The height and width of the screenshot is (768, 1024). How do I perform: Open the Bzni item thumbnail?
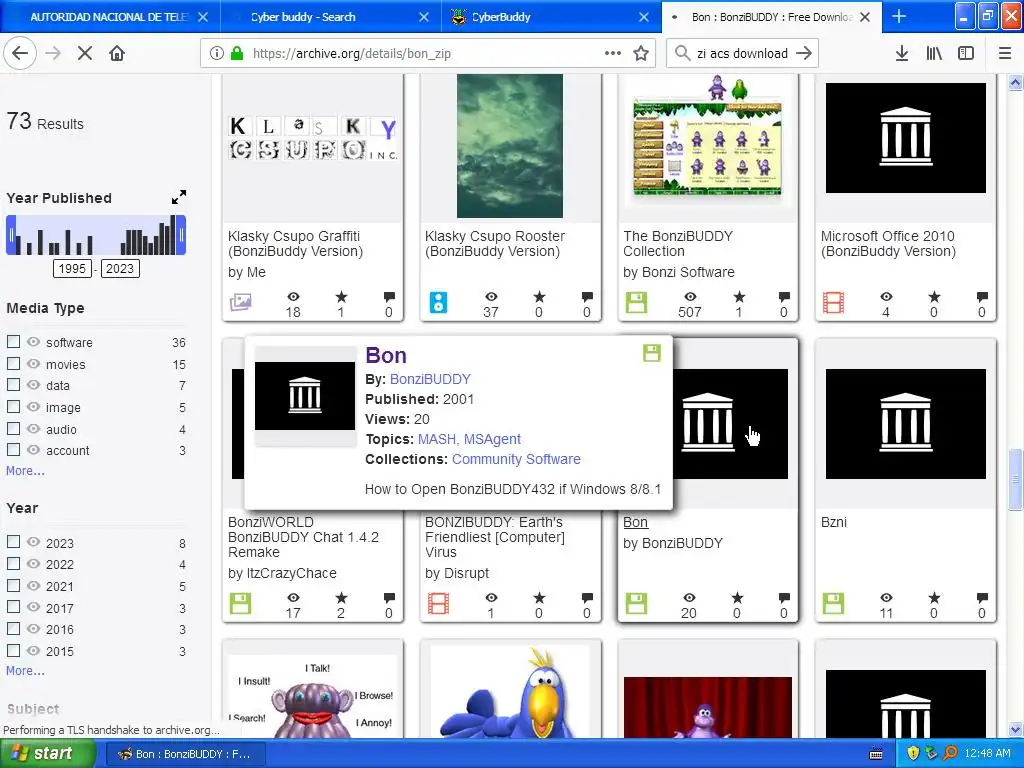tap(905, 424)
